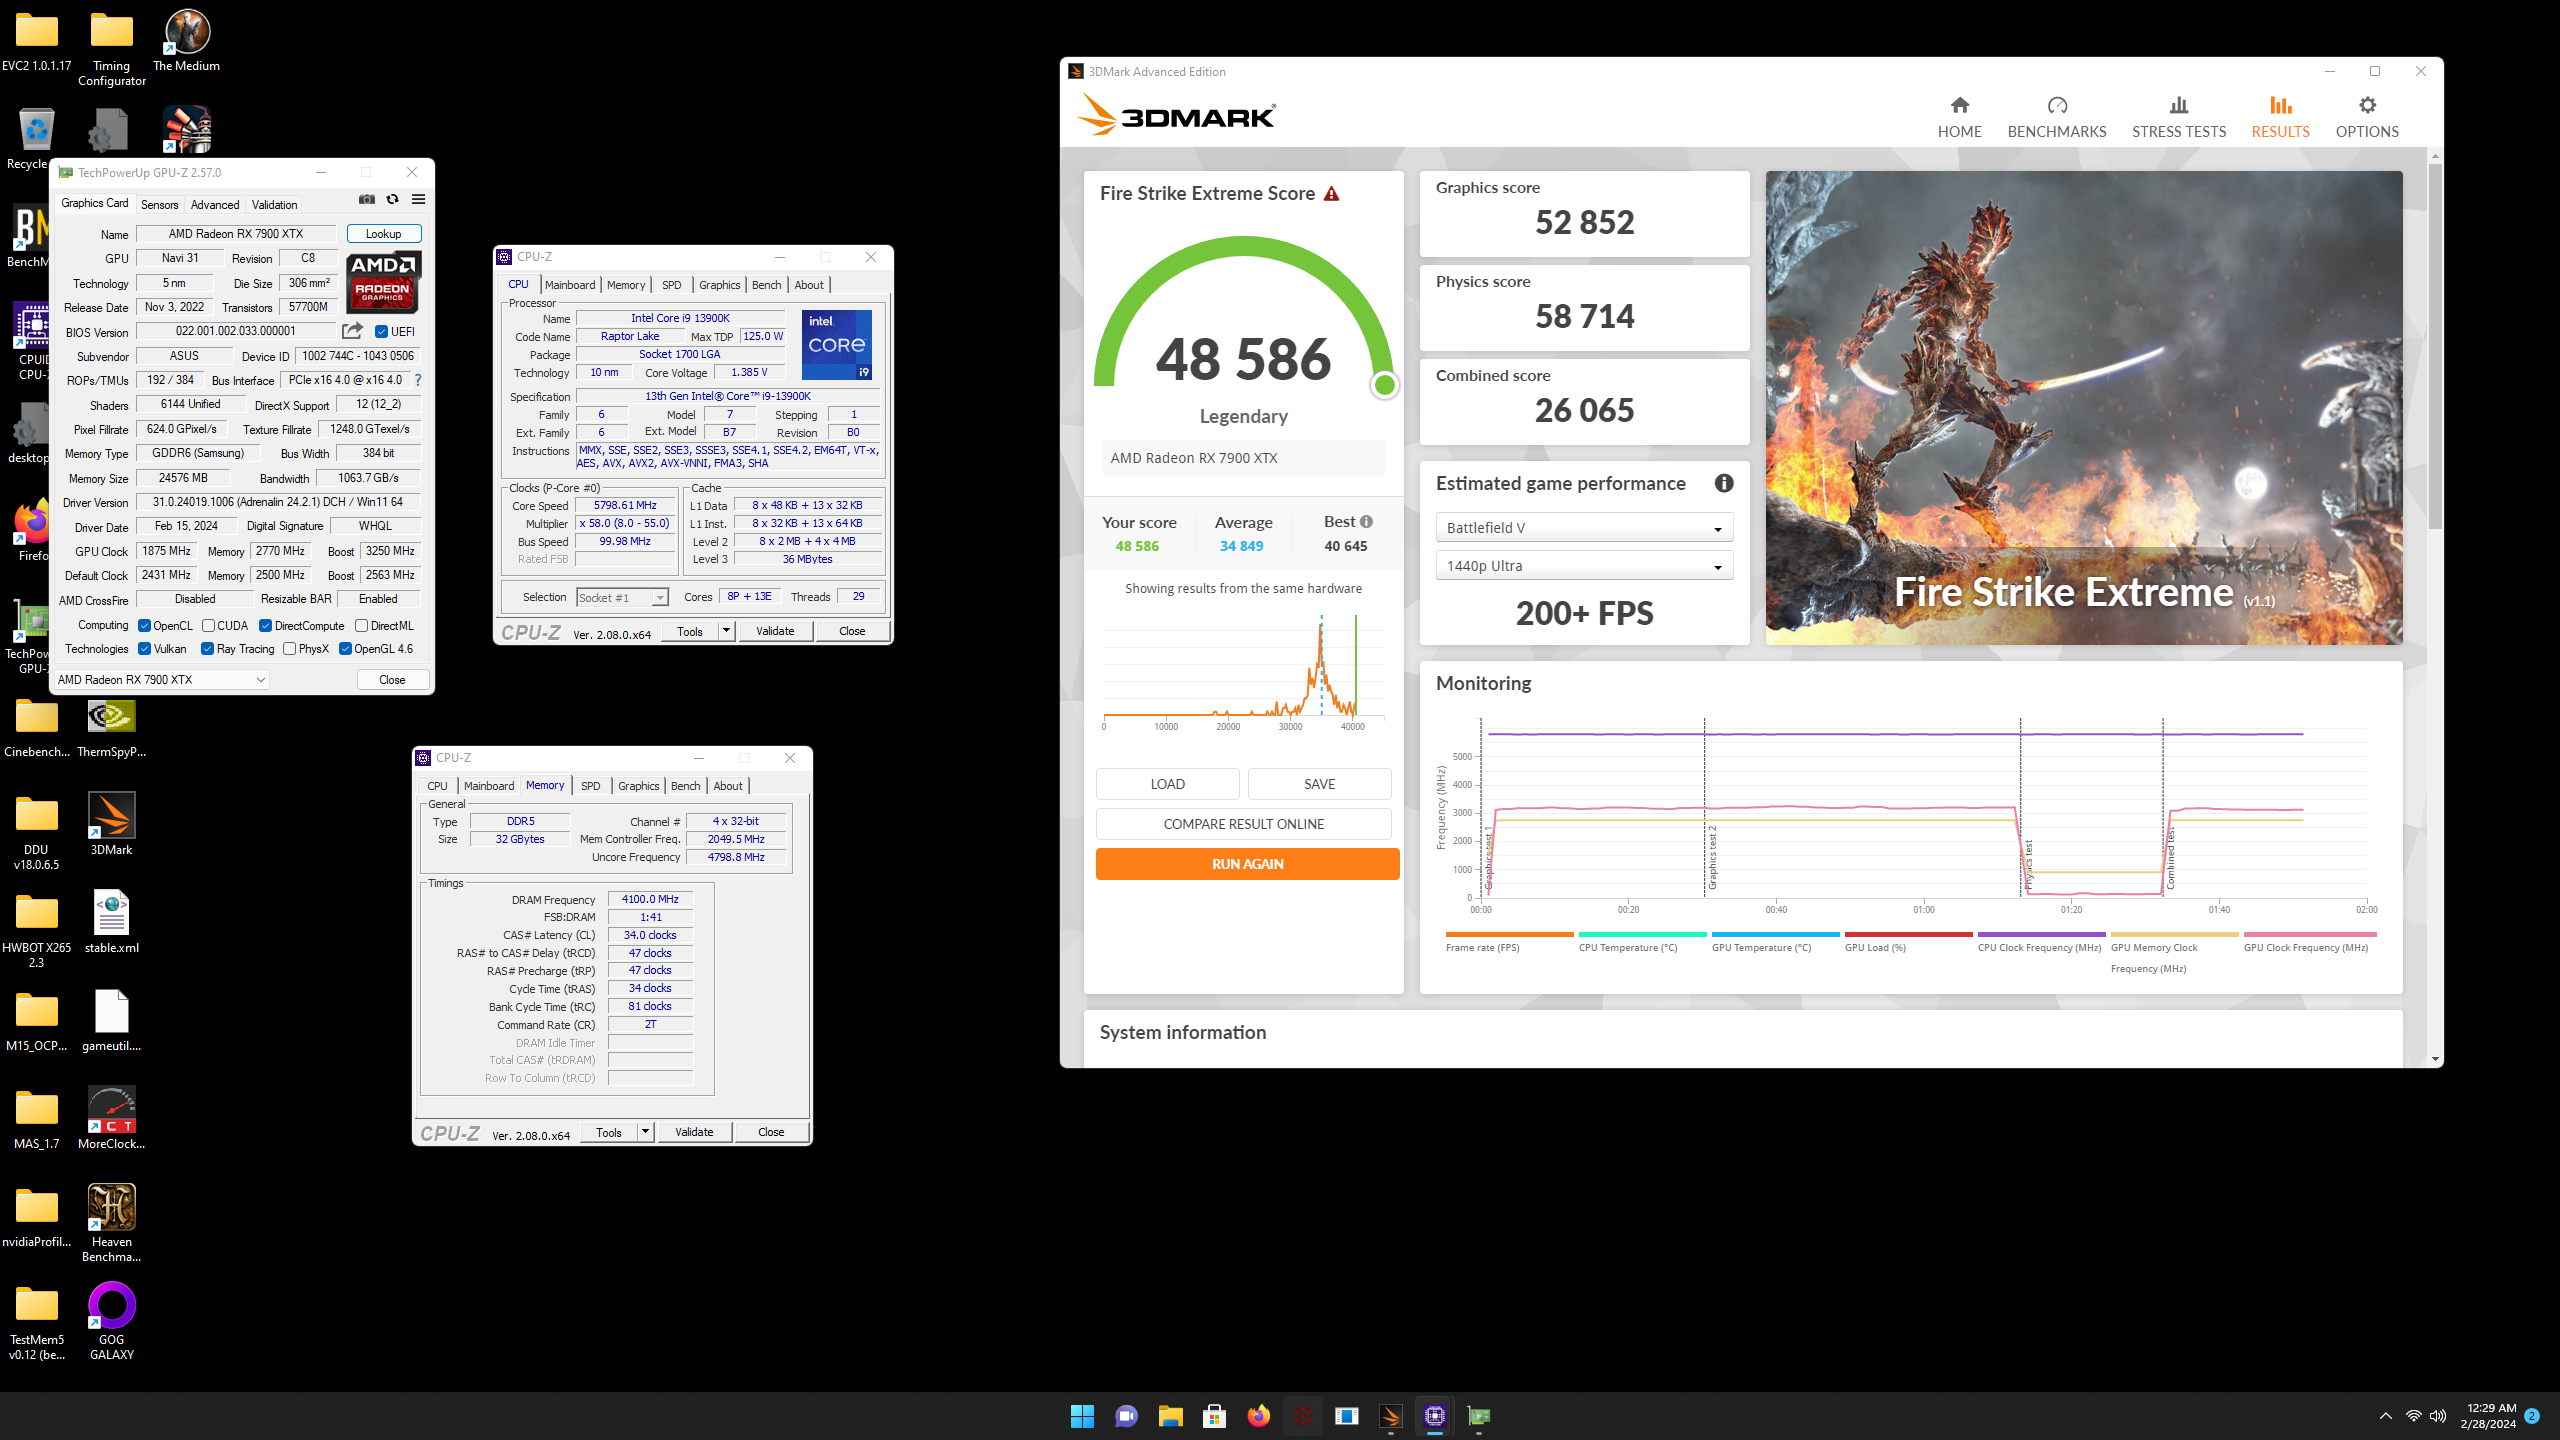The image size is (2560, 1440).
Task: Click the SAVE result button
Action: tap(1319, 784)
